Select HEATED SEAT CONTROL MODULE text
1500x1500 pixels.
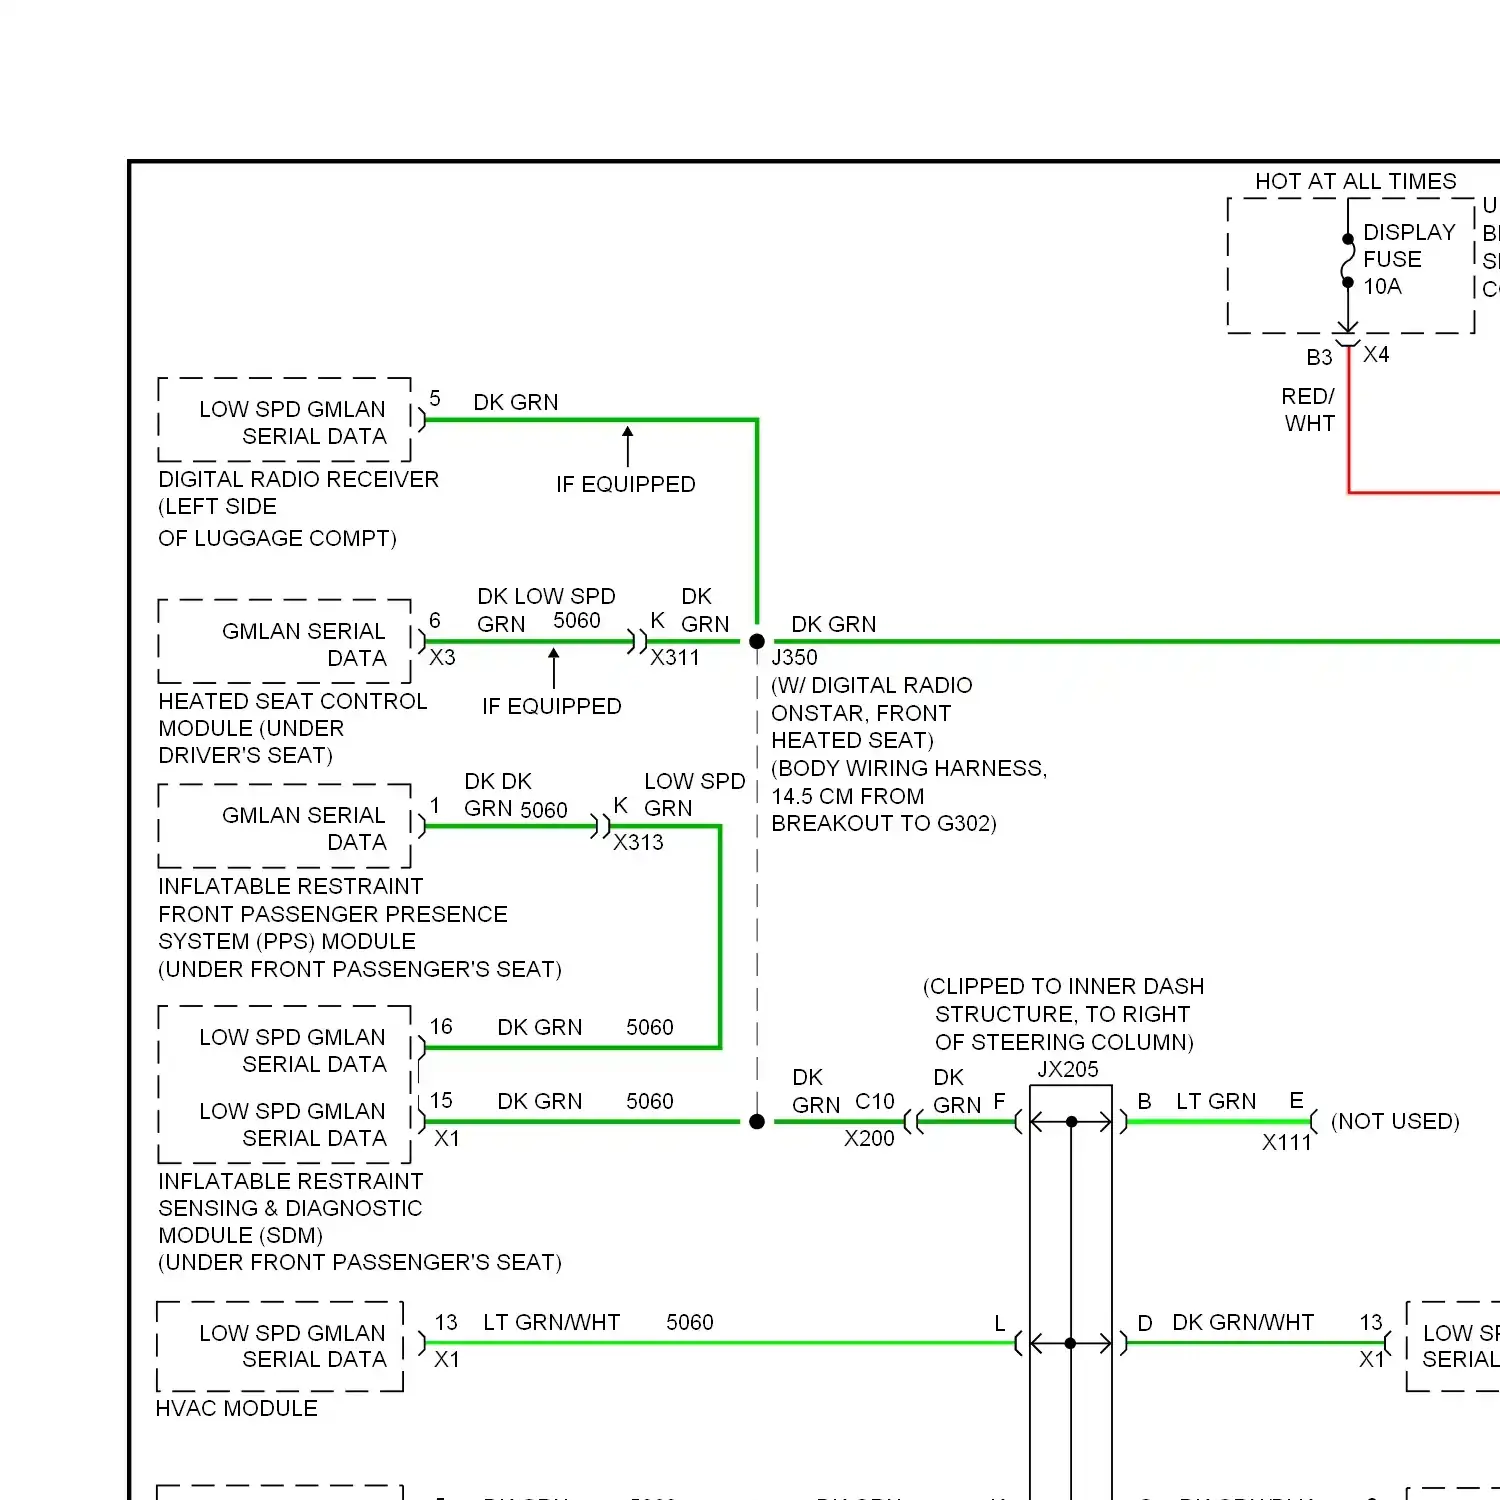[x=292, y=715]
